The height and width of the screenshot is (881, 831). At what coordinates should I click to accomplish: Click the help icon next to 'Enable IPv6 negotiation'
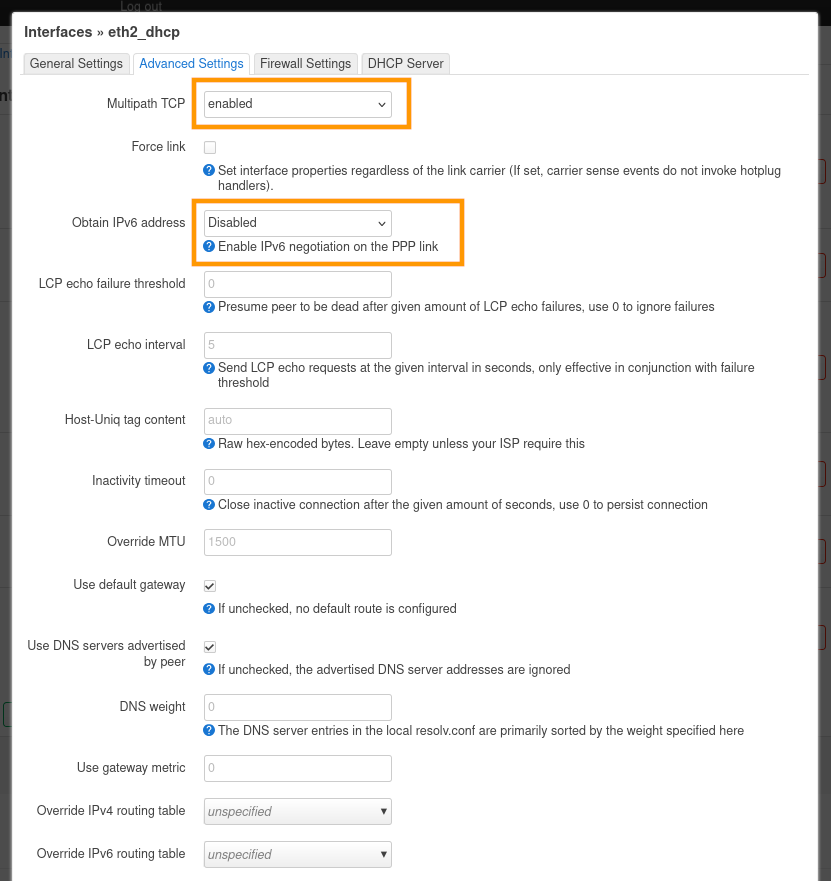click(x=209, y=246)
